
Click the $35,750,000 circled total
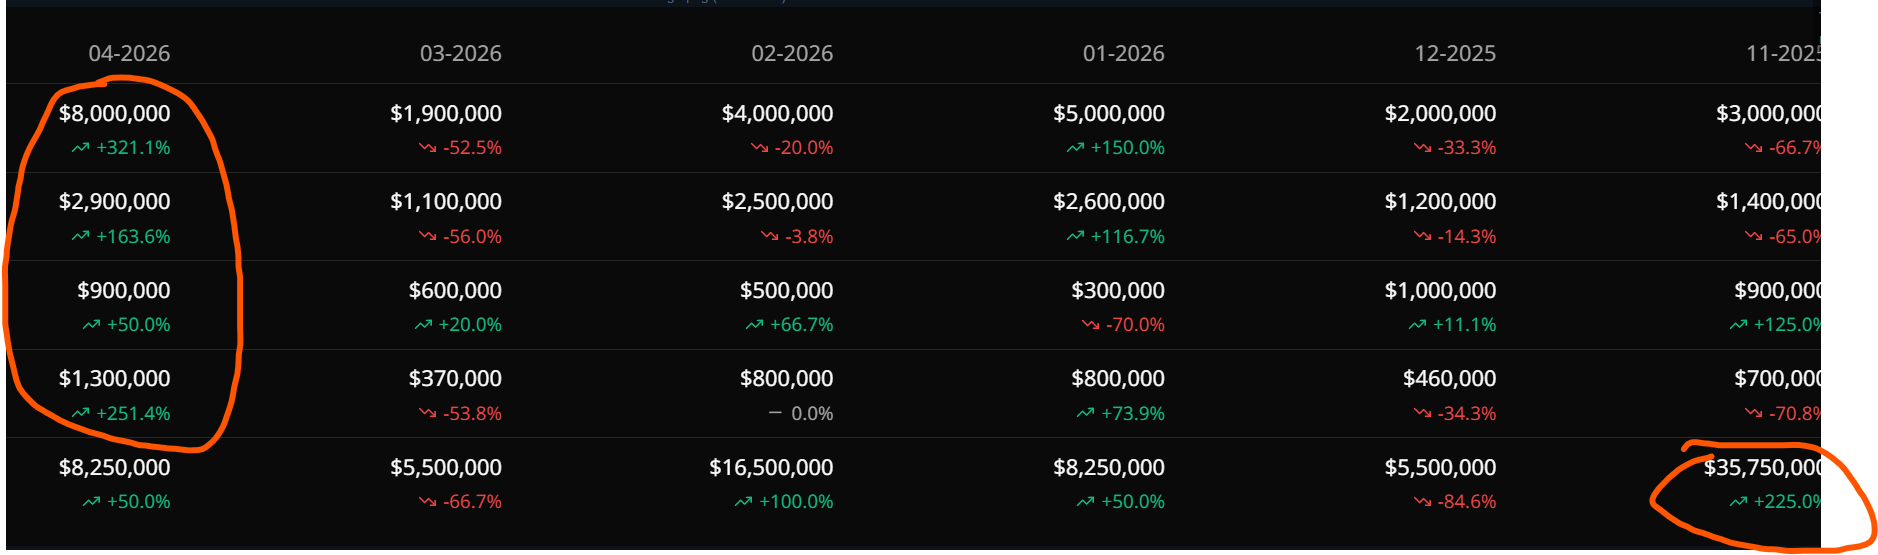click(1762, 468)
